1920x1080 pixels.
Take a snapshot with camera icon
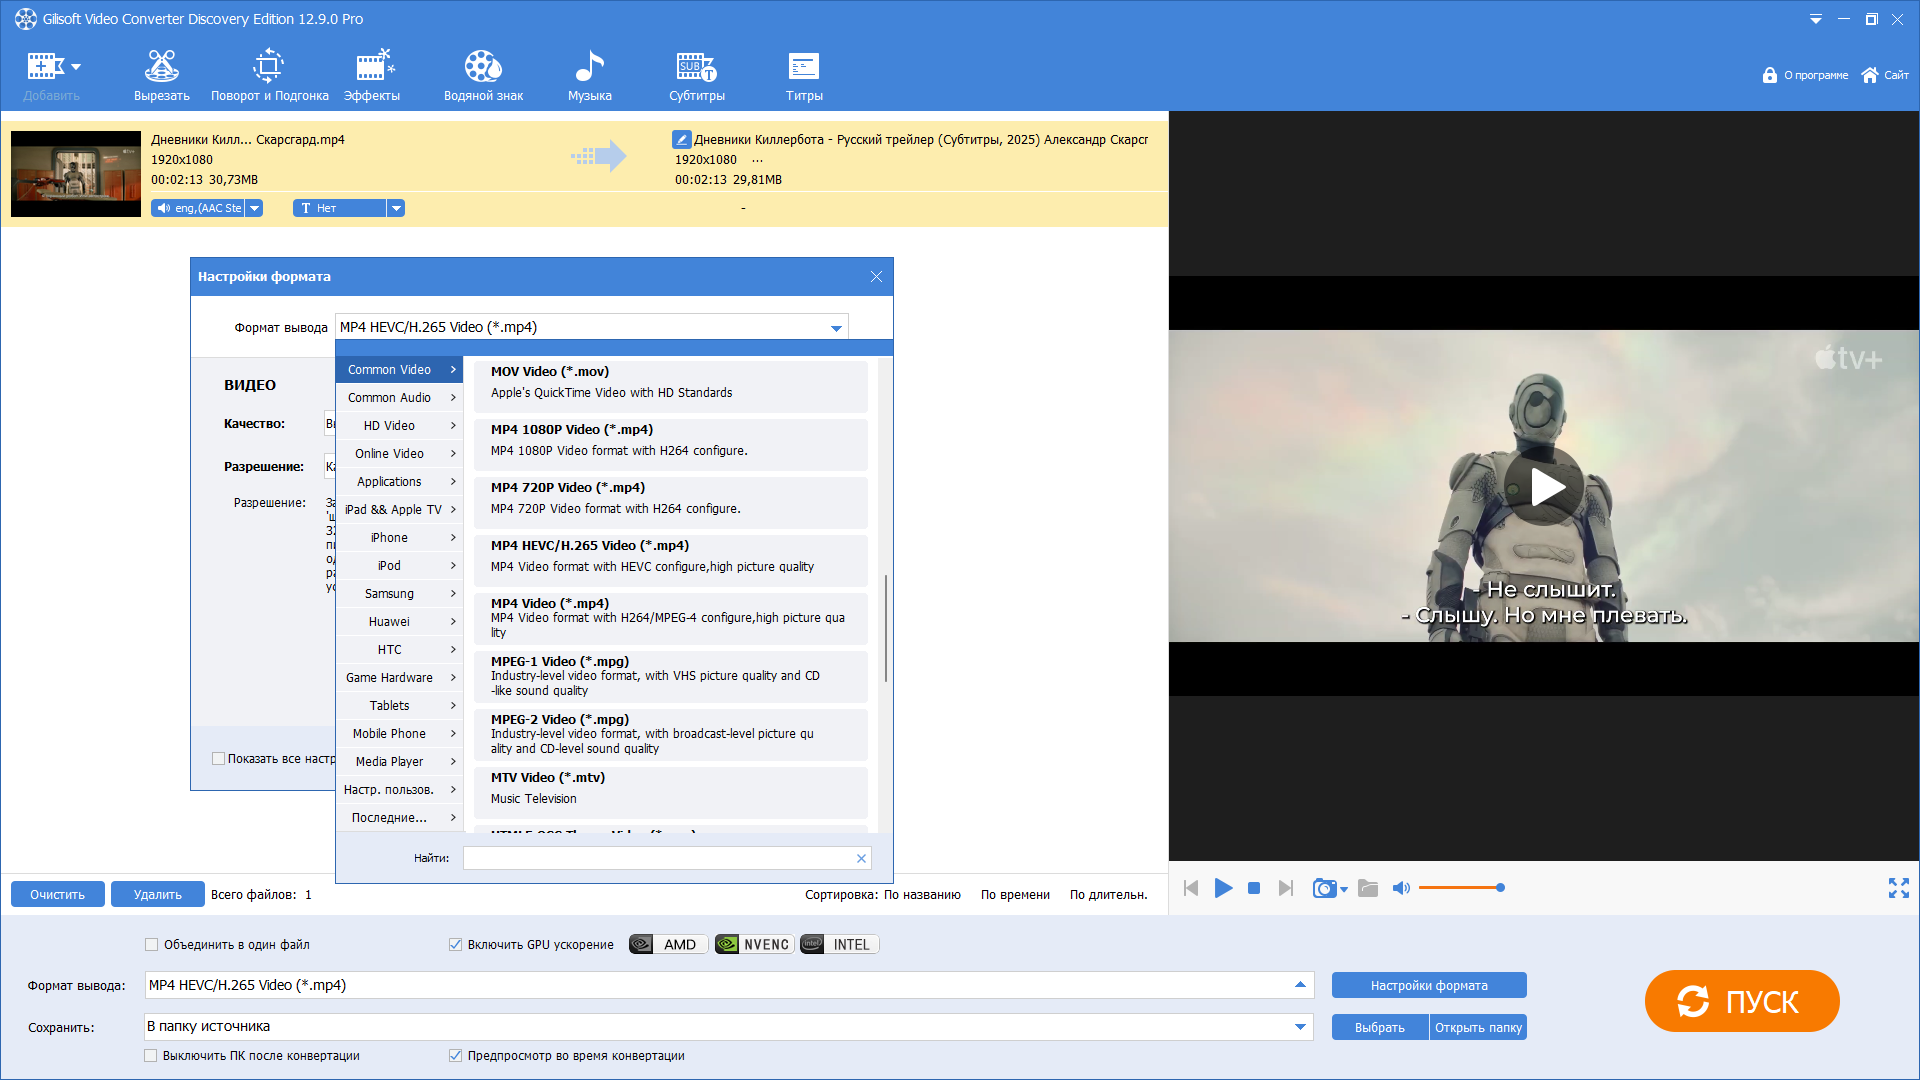[1324, 888]
